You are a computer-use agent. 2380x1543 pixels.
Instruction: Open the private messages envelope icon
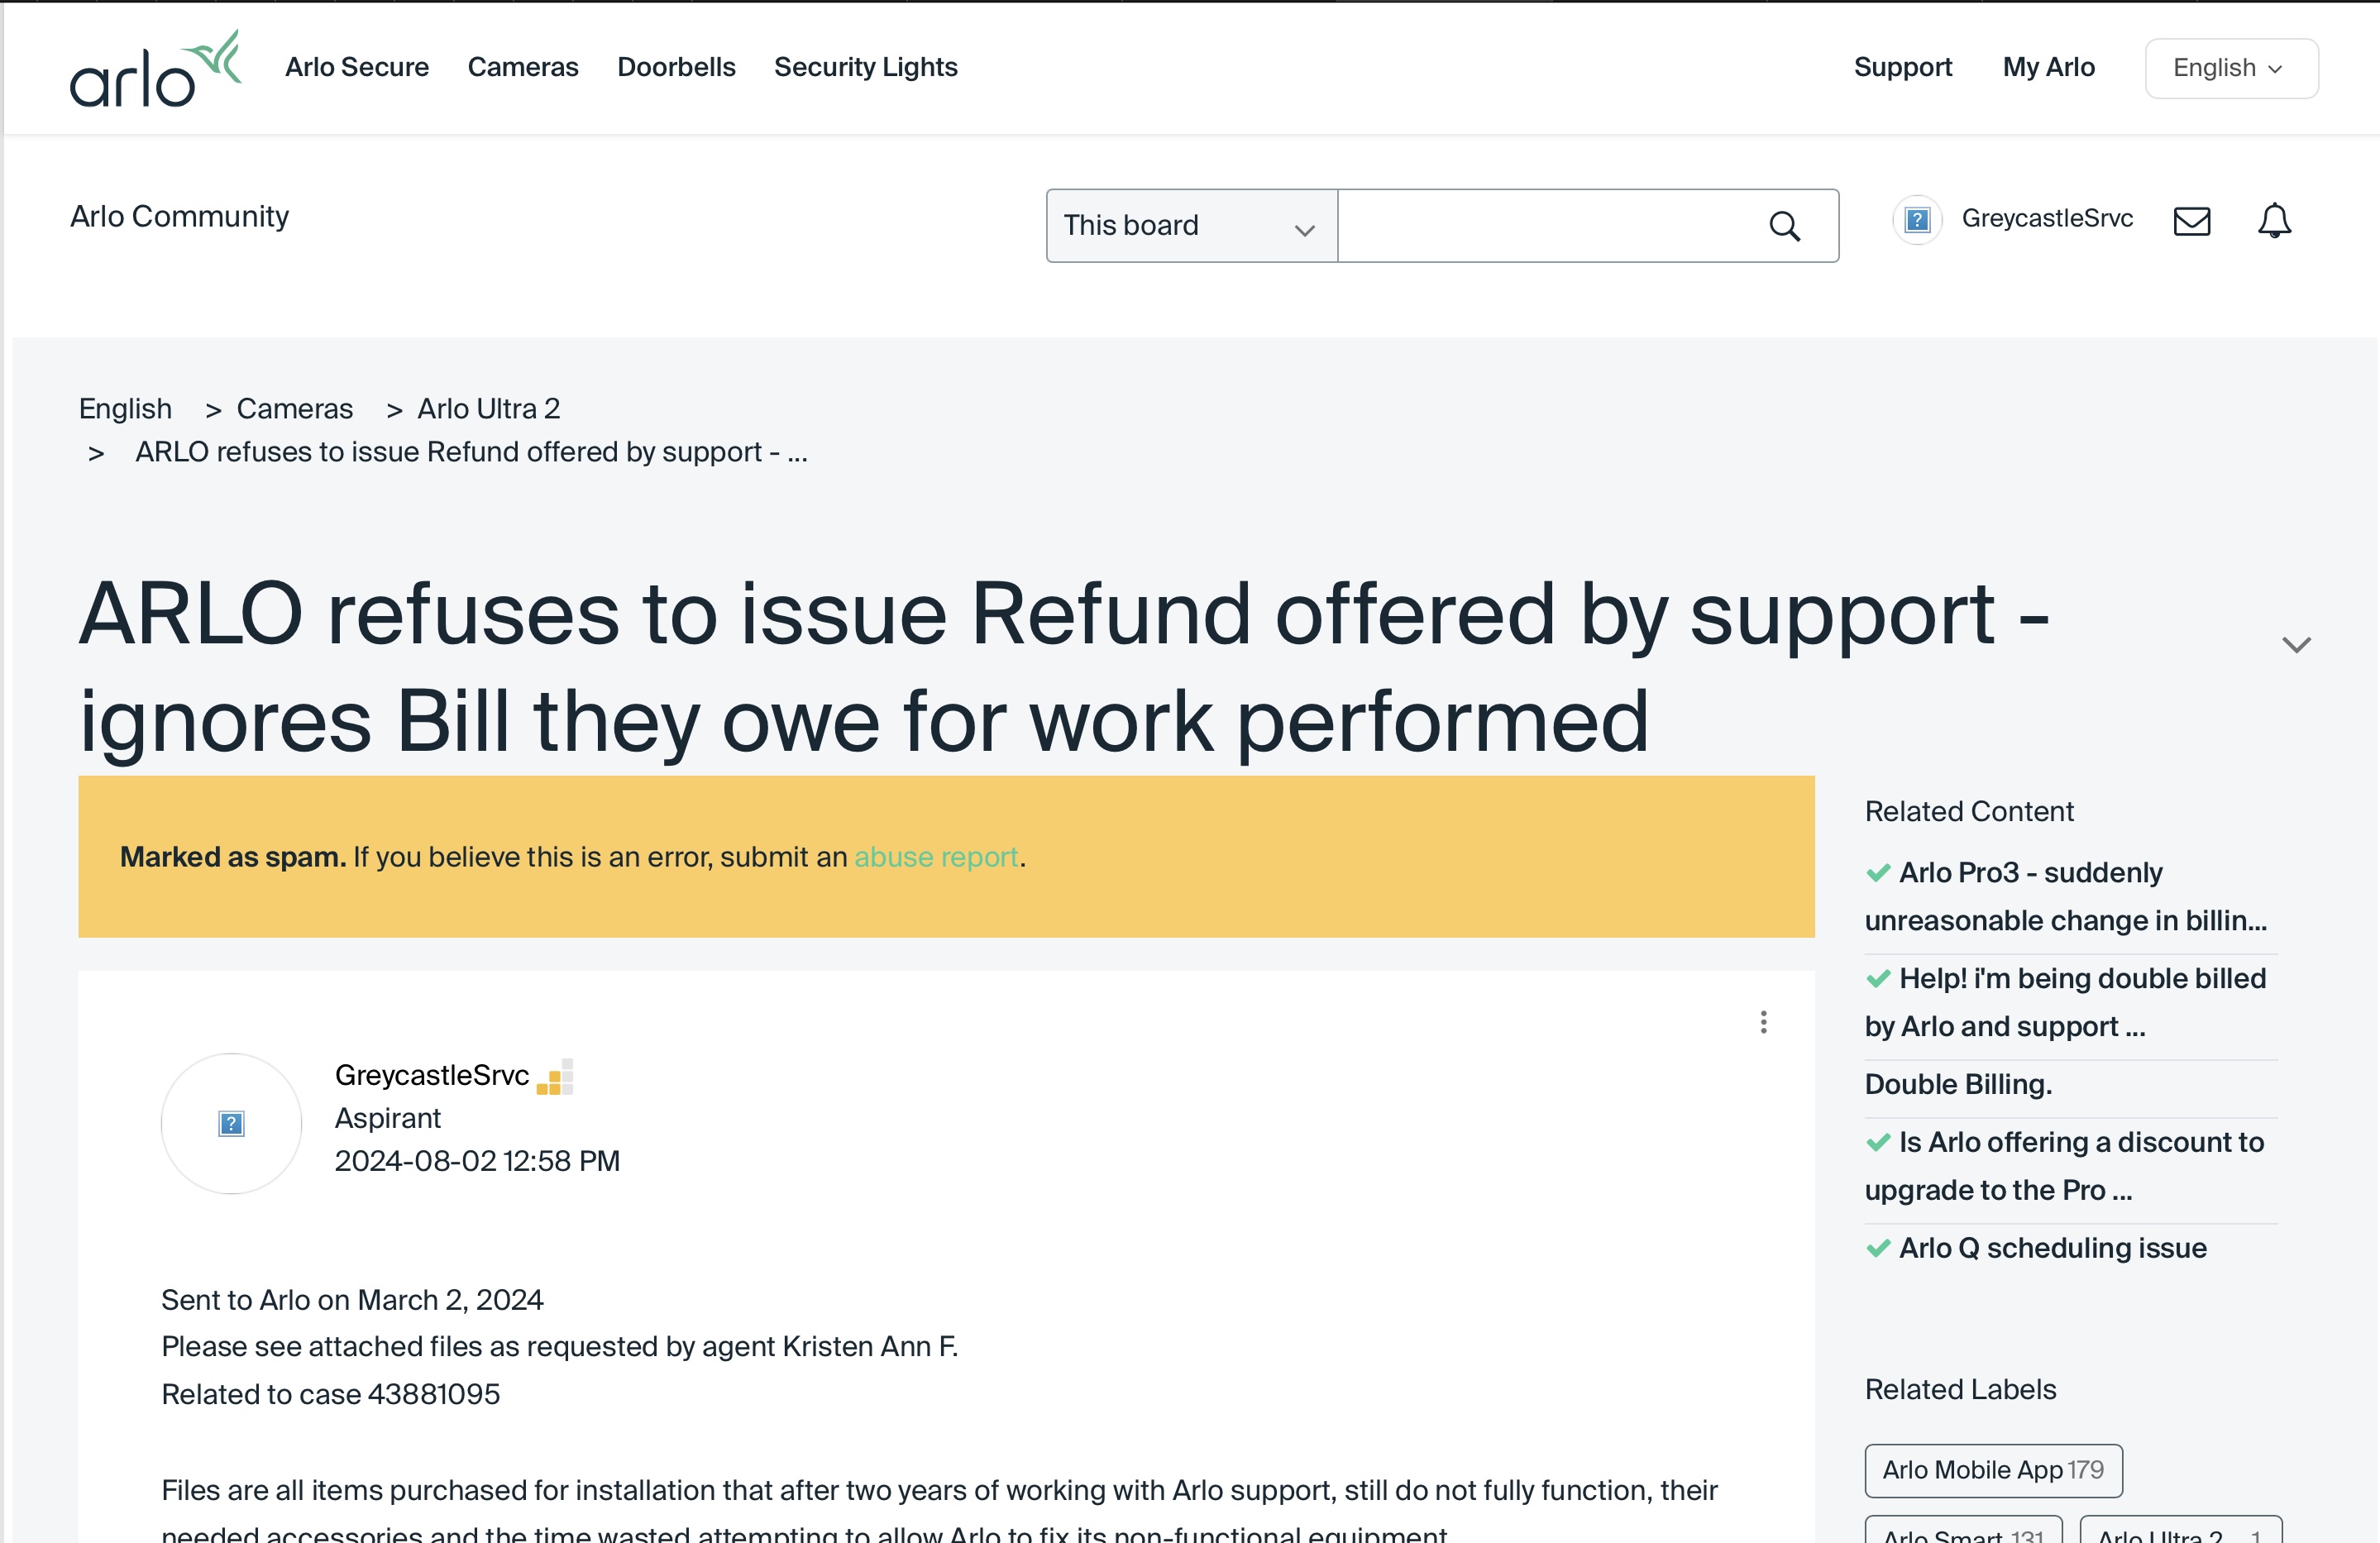2191,221
